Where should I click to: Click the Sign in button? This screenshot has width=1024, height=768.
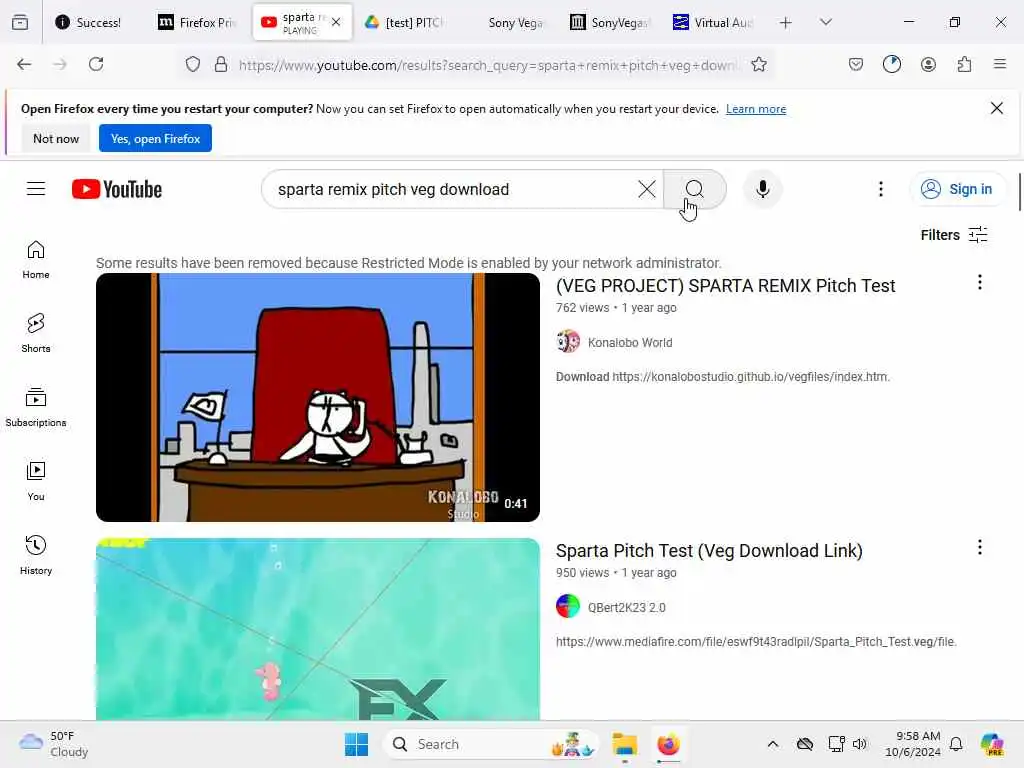(957, 189)
